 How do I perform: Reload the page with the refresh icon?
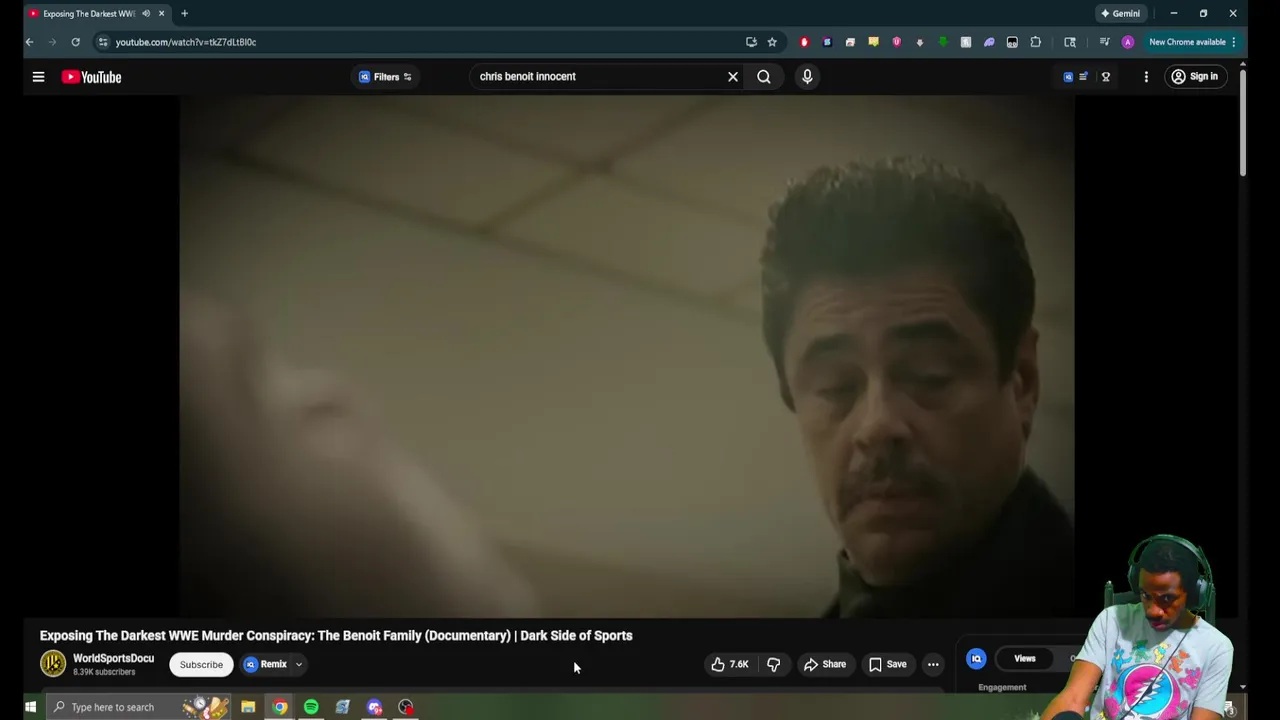point(75,42)
